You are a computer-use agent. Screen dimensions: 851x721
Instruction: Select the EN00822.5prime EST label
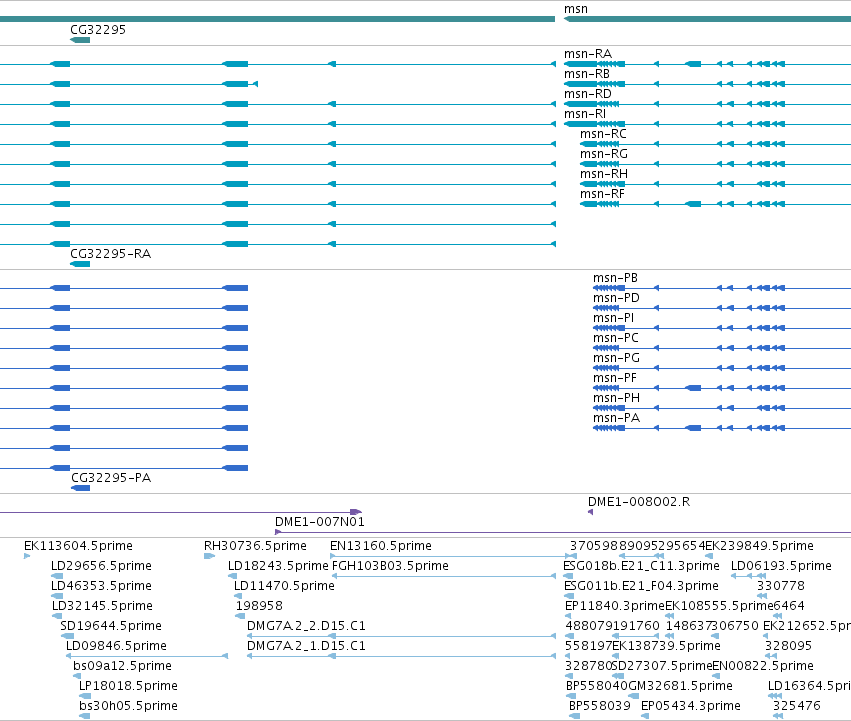(763, 667)
